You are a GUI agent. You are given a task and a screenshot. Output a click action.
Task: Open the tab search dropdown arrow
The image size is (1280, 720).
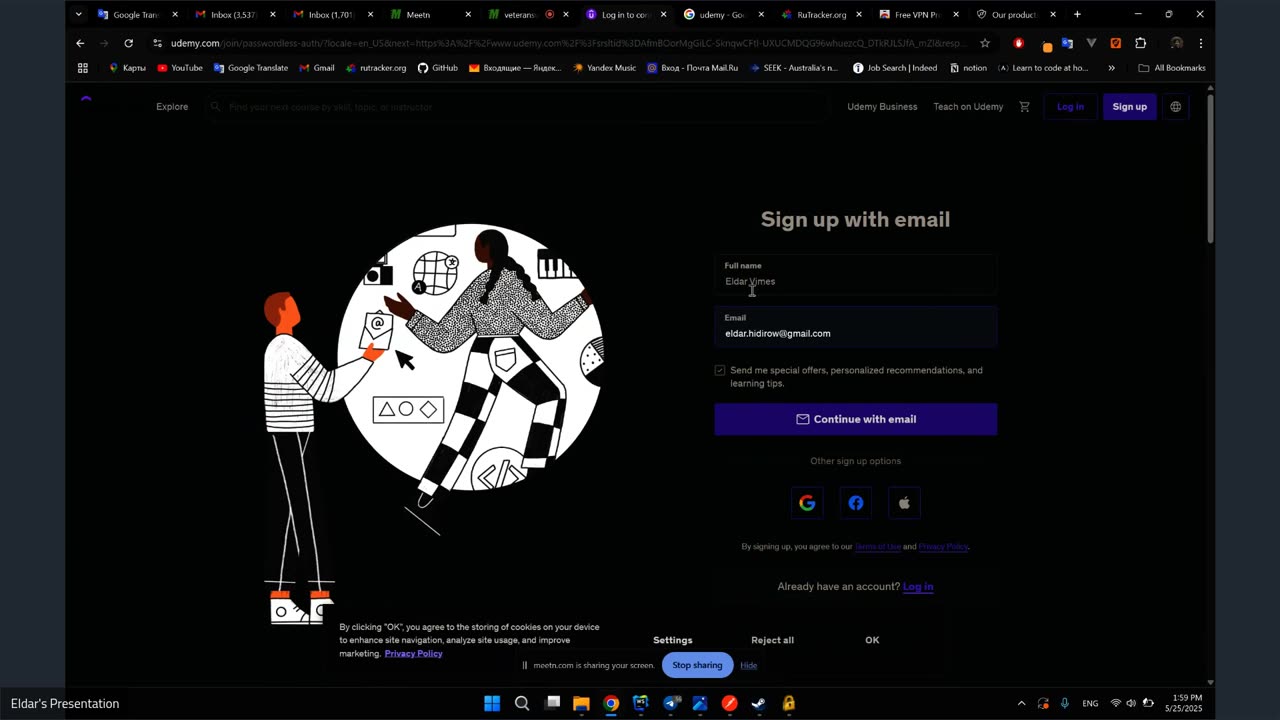(x=78, y=14)
